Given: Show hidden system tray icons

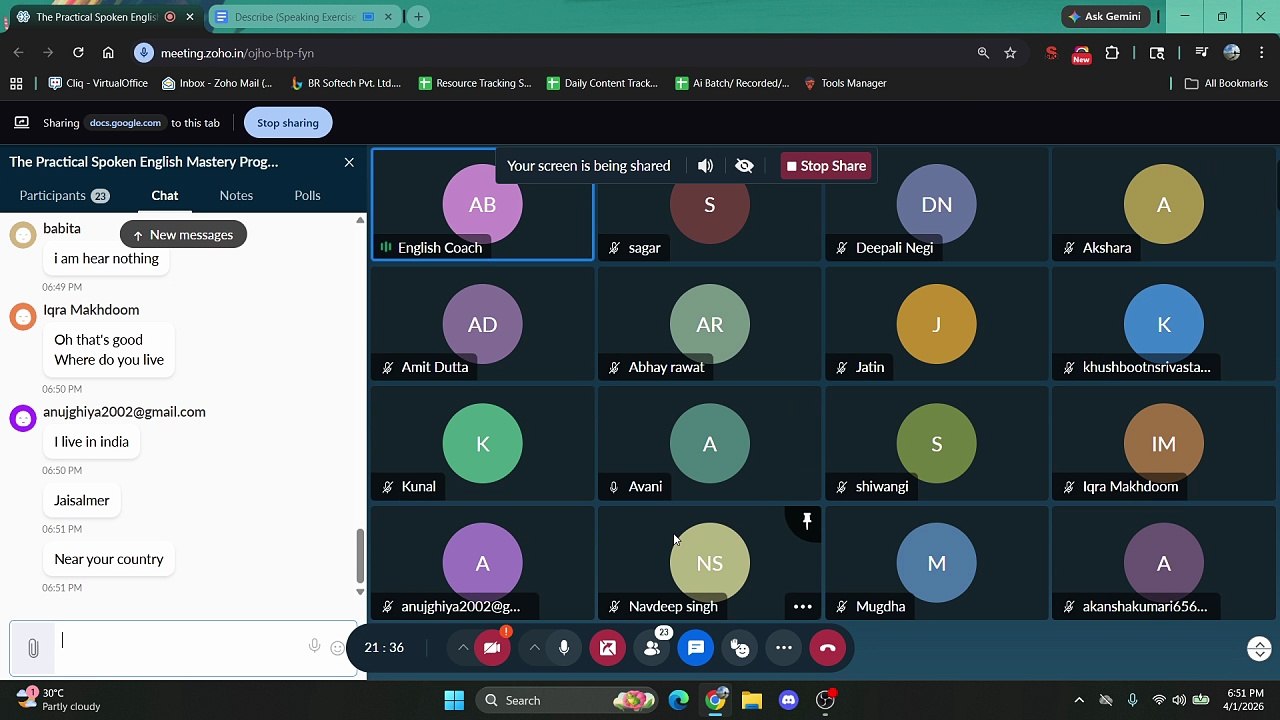Looking at the screenshot, I should (x=1078, y=700).
